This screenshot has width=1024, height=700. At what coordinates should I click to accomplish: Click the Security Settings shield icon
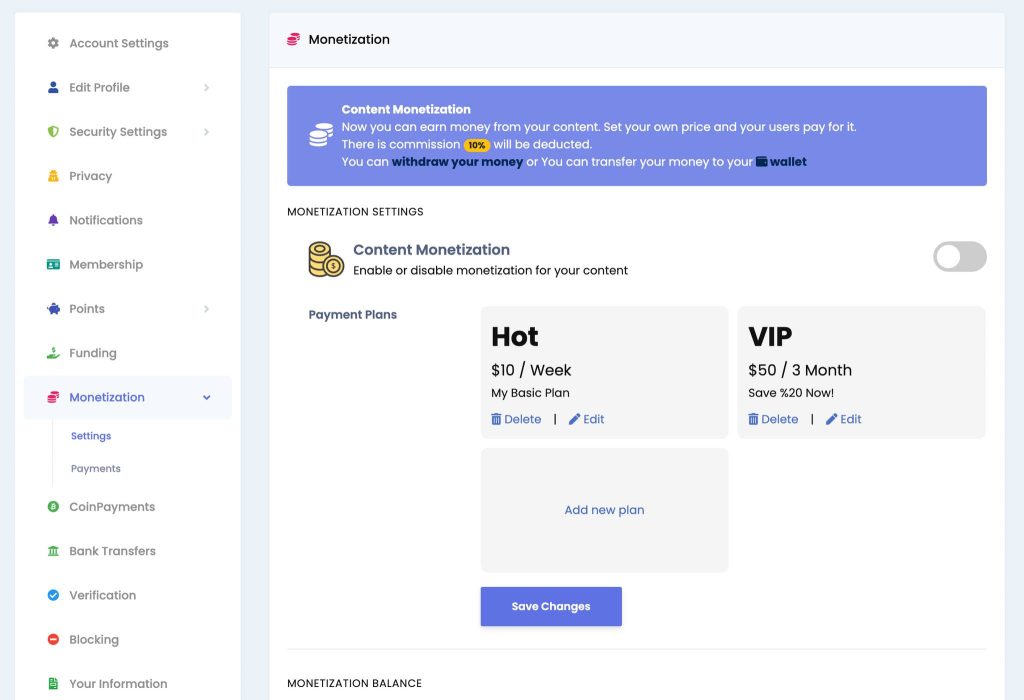point(53,132)
